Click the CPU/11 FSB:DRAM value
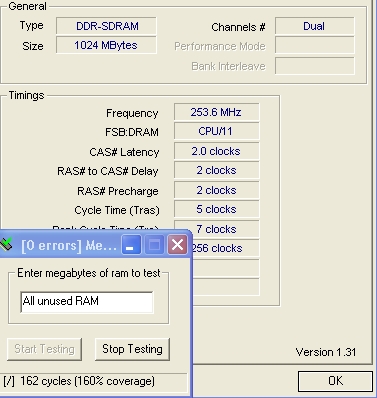This screenshot has height=398, width=377. 216,131
